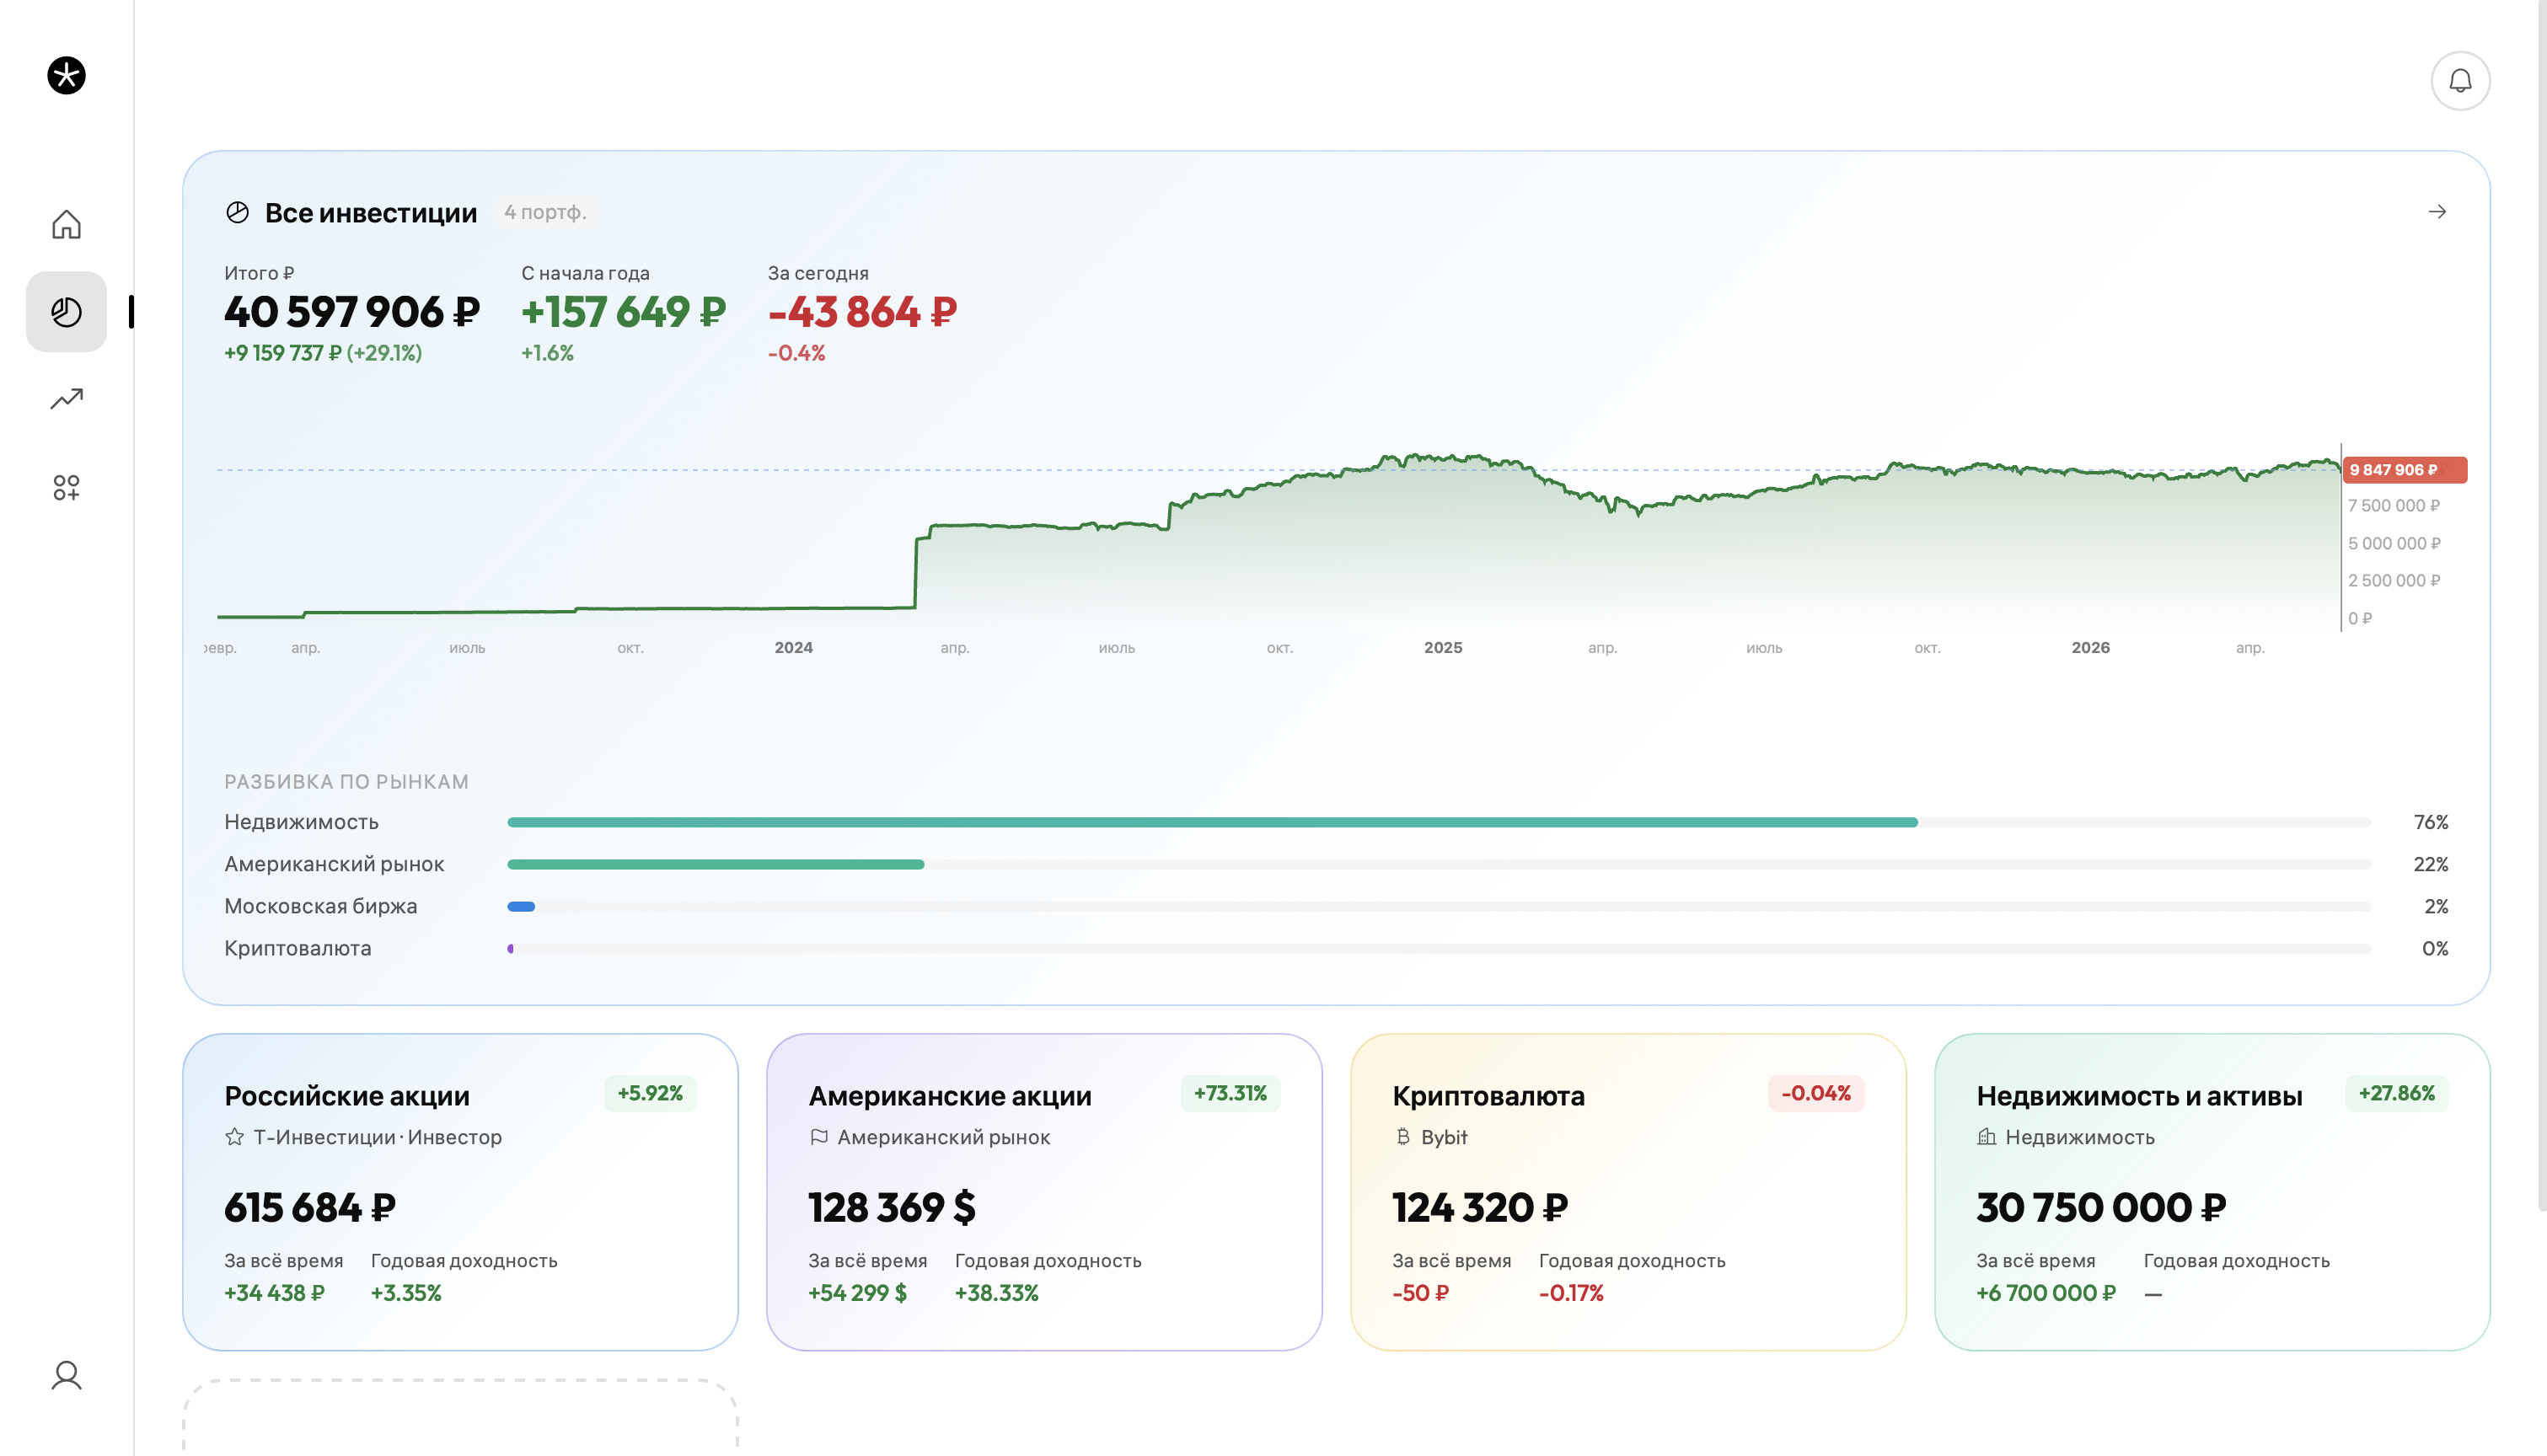Click the Криптовалюта 0% purple allocation dot
This screenshot has height=1456, width=2547.
click(510, 948)
